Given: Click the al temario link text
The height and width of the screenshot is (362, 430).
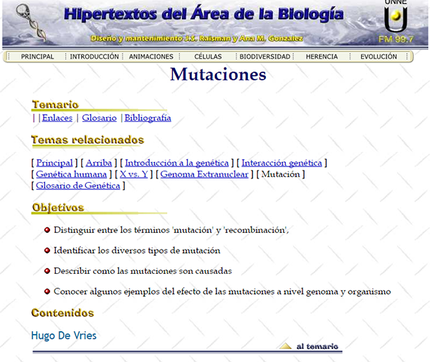Looking at the screenshot, I should pyautogui.click(x=317, y=347).
